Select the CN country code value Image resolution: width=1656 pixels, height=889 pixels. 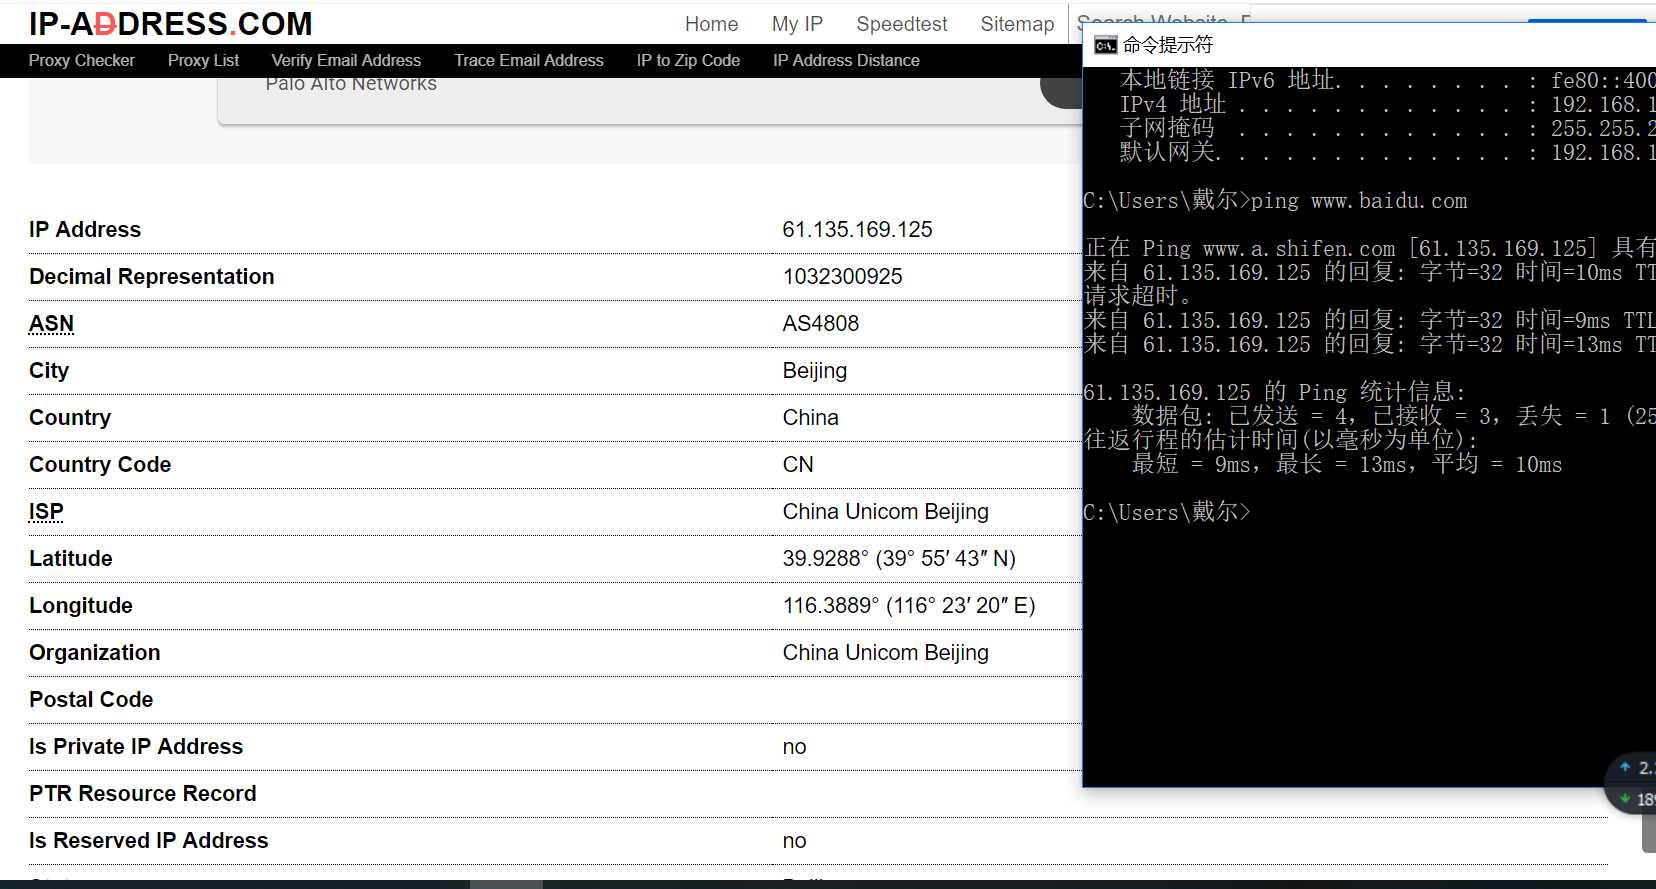coord(798,464)
